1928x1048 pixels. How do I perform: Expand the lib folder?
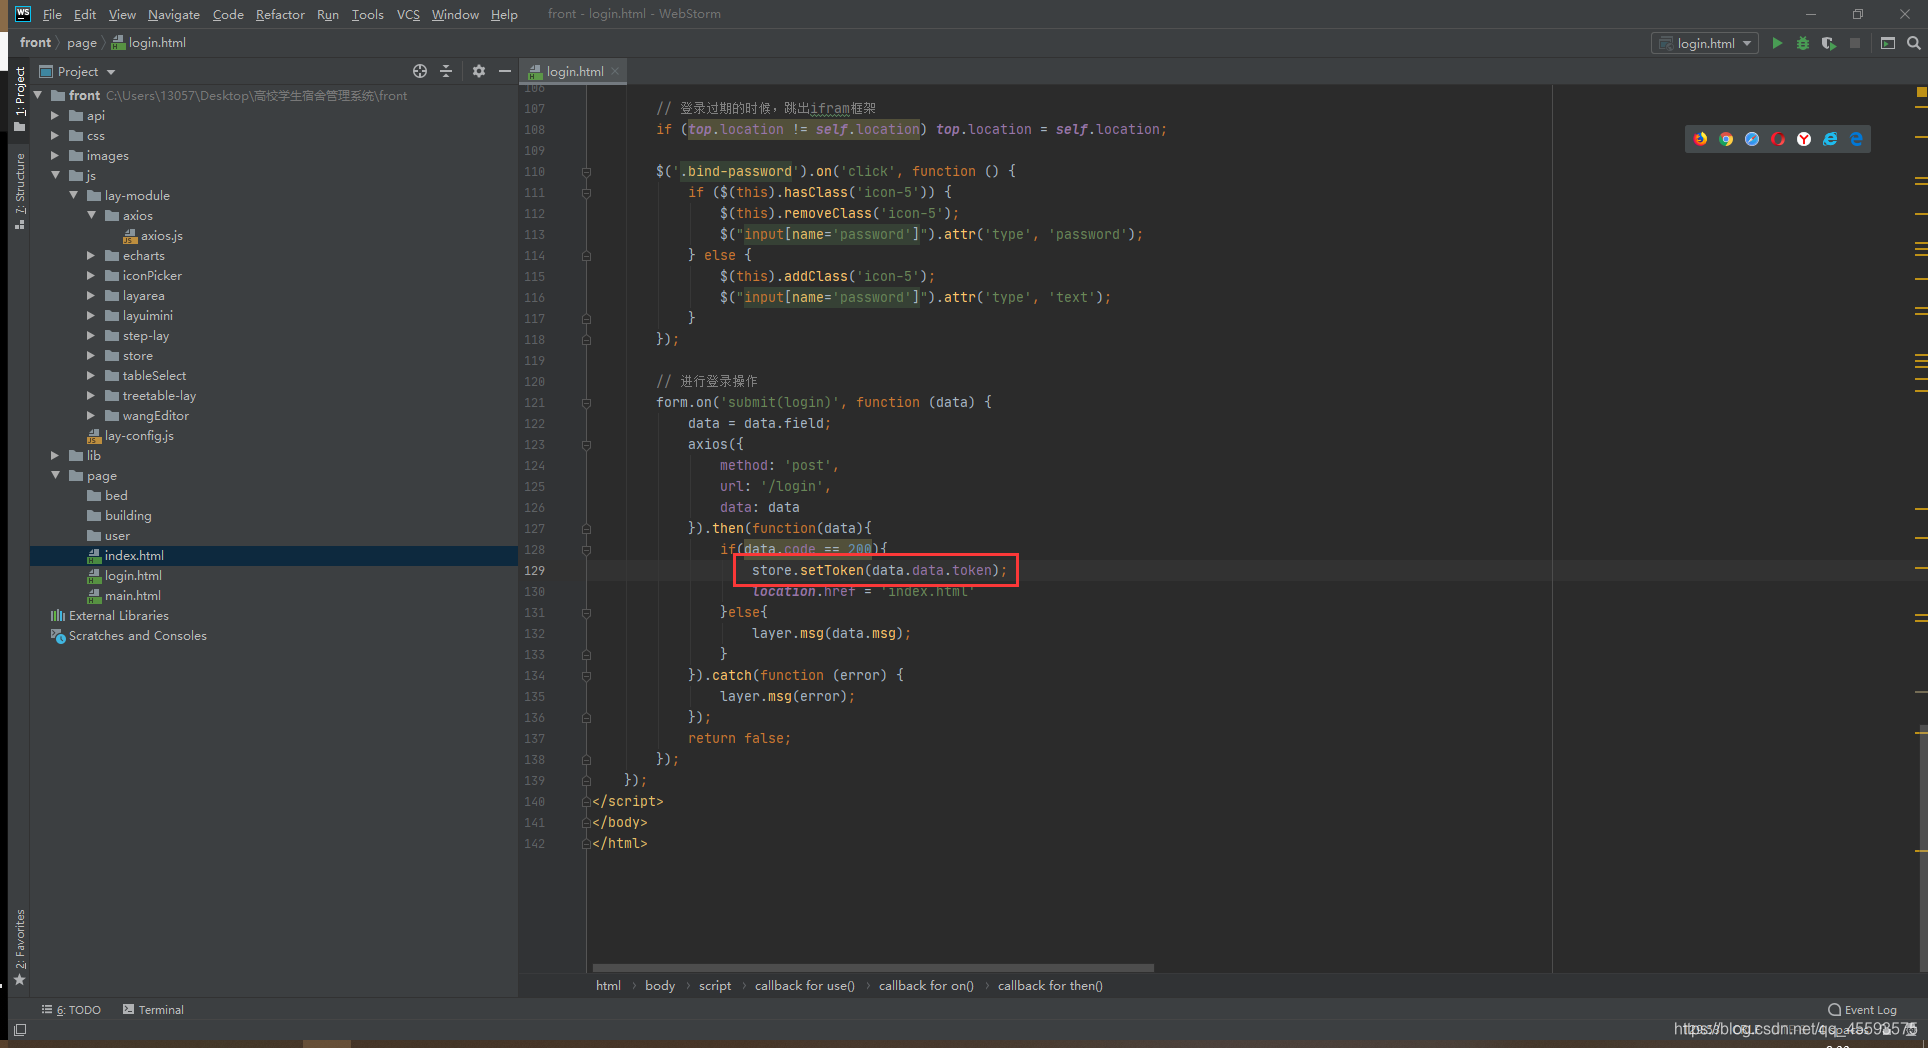click(55, 456)
